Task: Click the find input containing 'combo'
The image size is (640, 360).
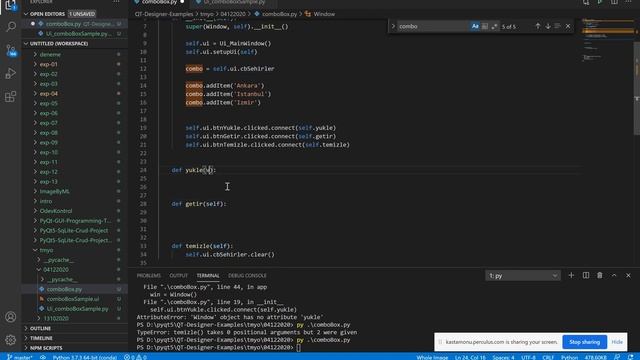Action: (433, 26)
